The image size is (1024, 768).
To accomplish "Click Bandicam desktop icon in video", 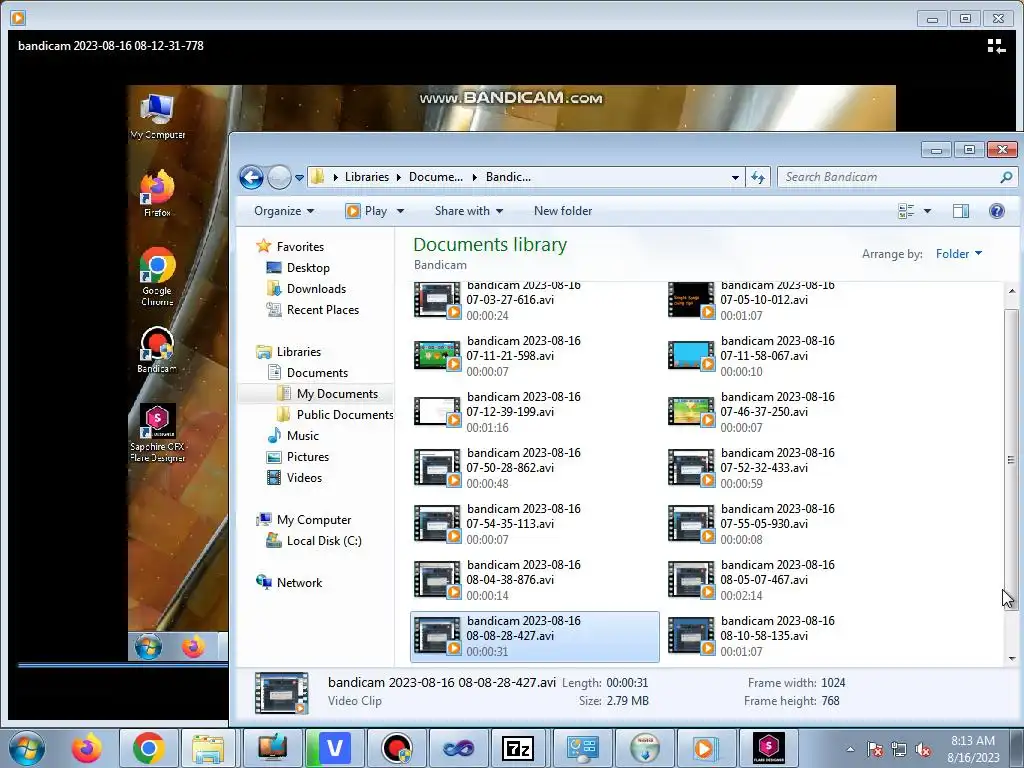I will pos(157,350).
